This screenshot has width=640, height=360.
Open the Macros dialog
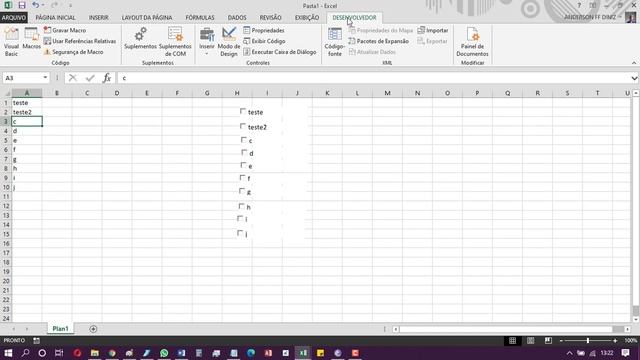click(31, 39)
